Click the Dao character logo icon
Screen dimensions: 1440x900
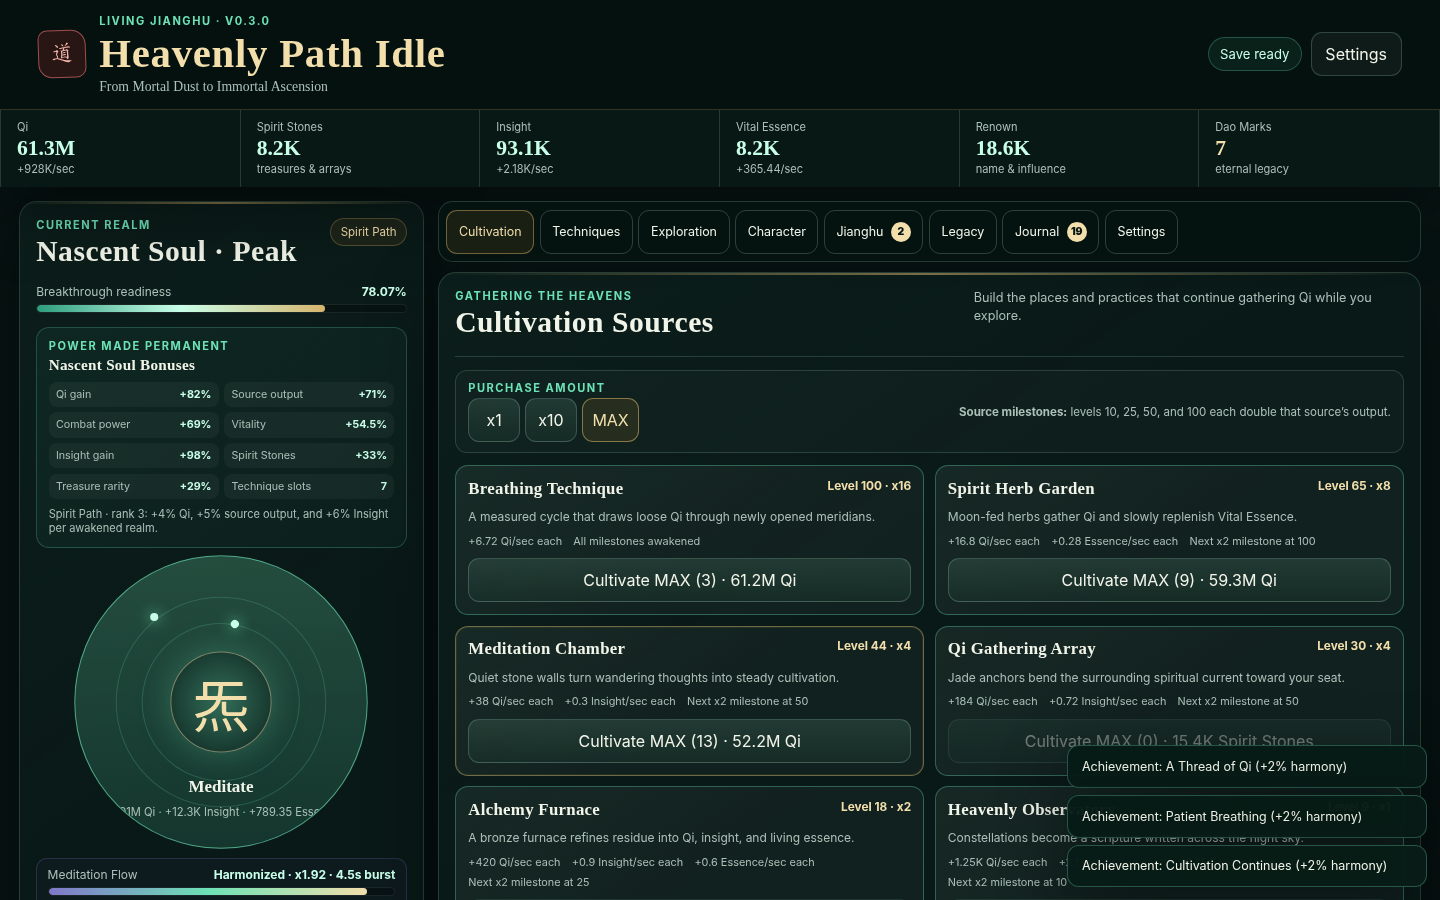[62, 54]
